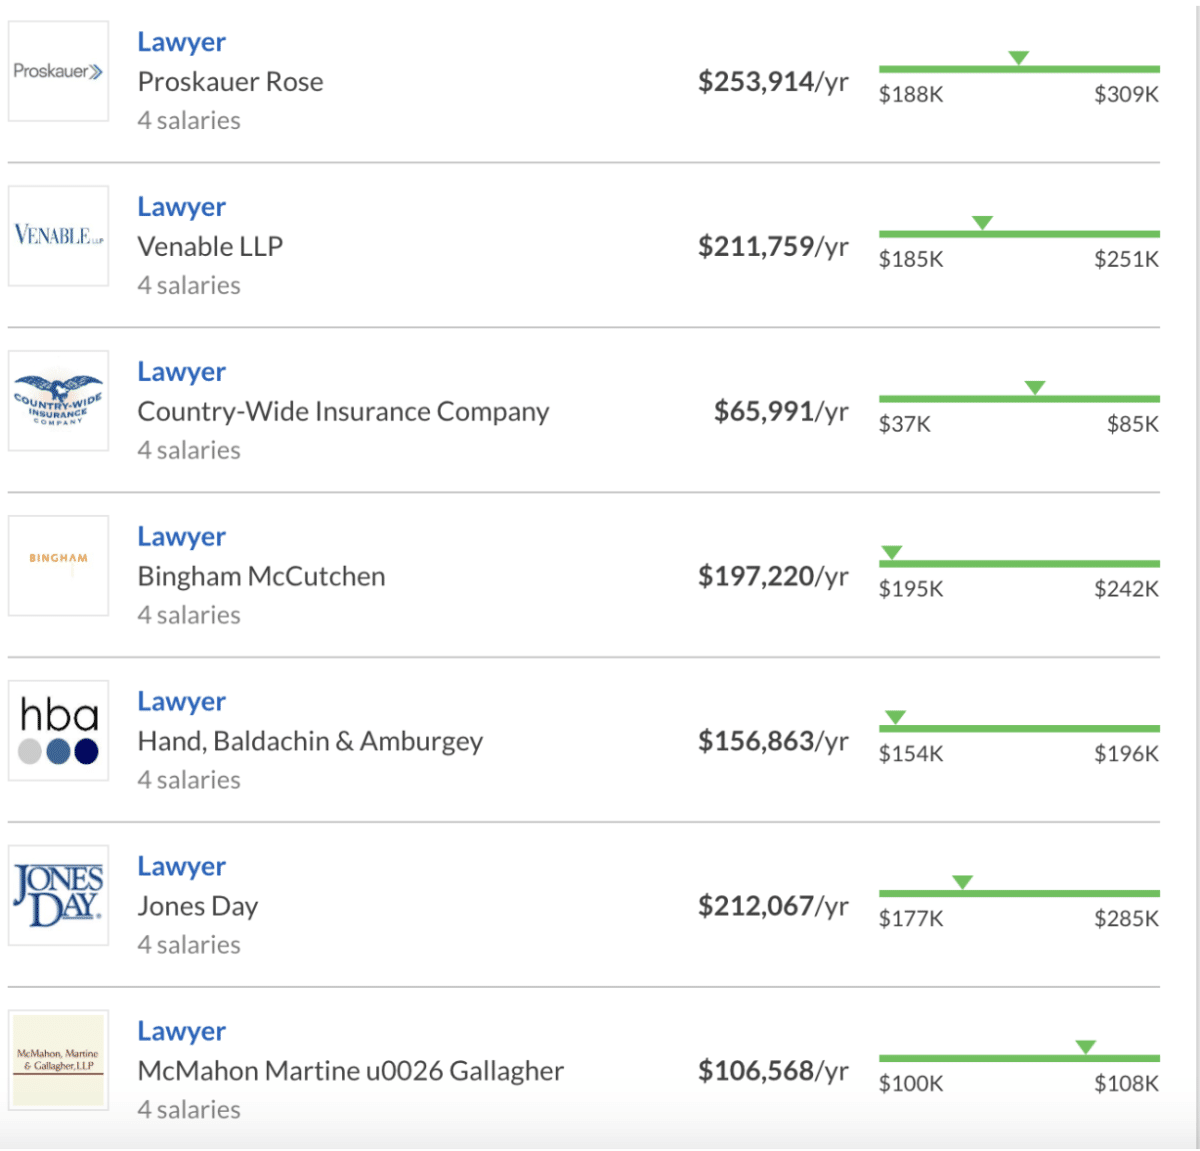This screenshot has height=1151, width=1200.
Task: Click the Country-Wide Insurance eagle logo
Action: [58, 400]
